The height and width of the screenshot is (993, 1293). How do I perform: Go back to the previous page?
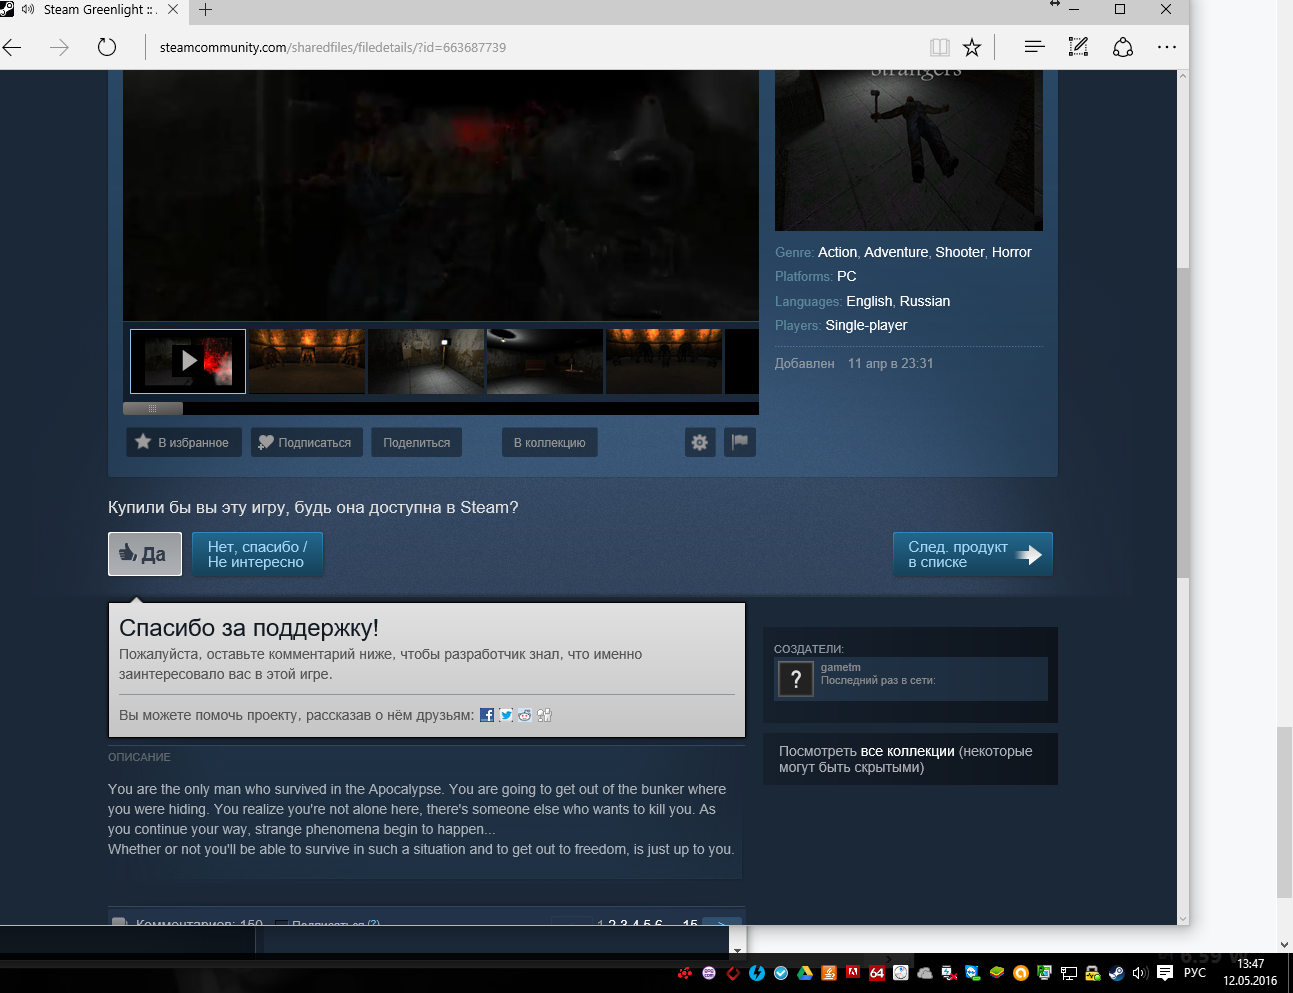coord(12,47)
